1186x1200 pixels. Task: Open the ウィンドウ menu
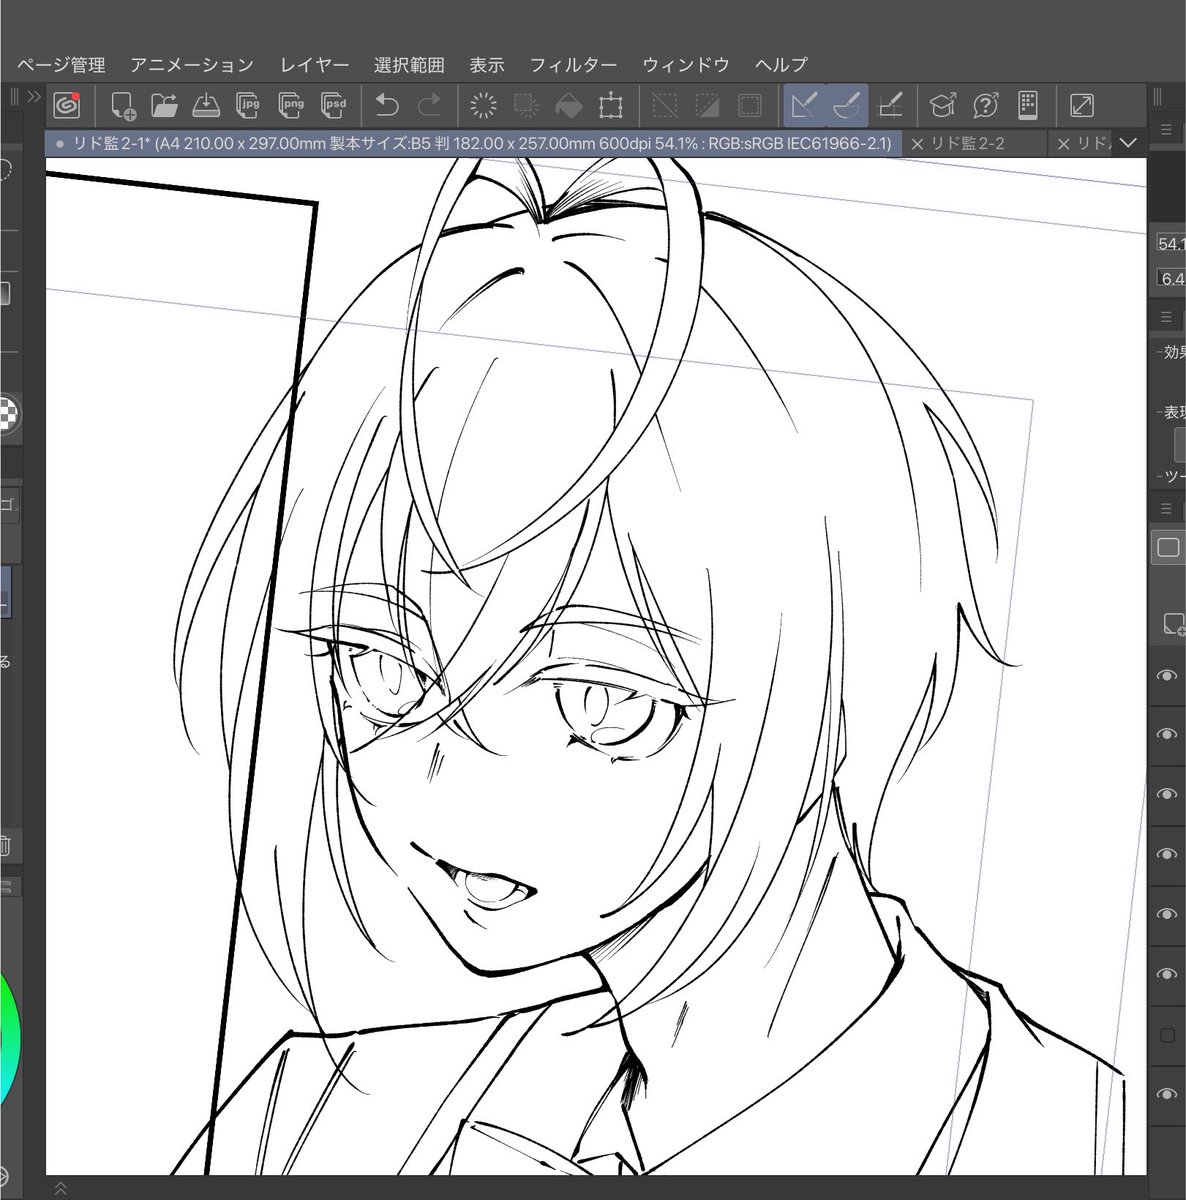click(x=686, y=65)
